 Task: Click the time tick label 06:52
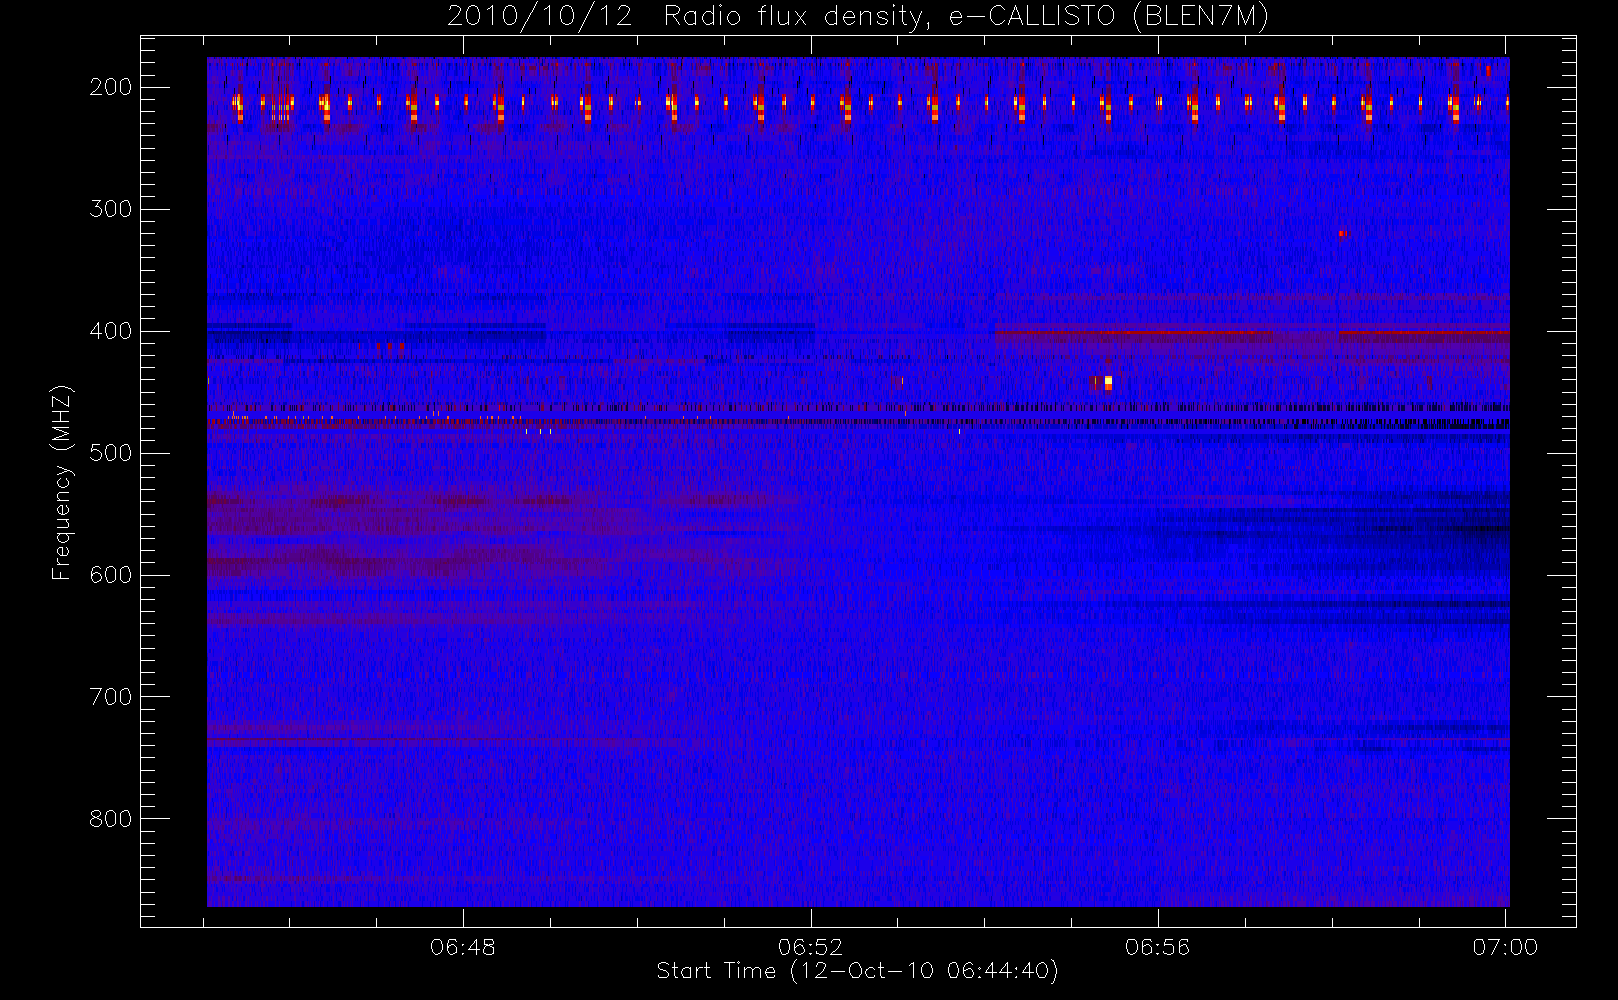point(811,947)
